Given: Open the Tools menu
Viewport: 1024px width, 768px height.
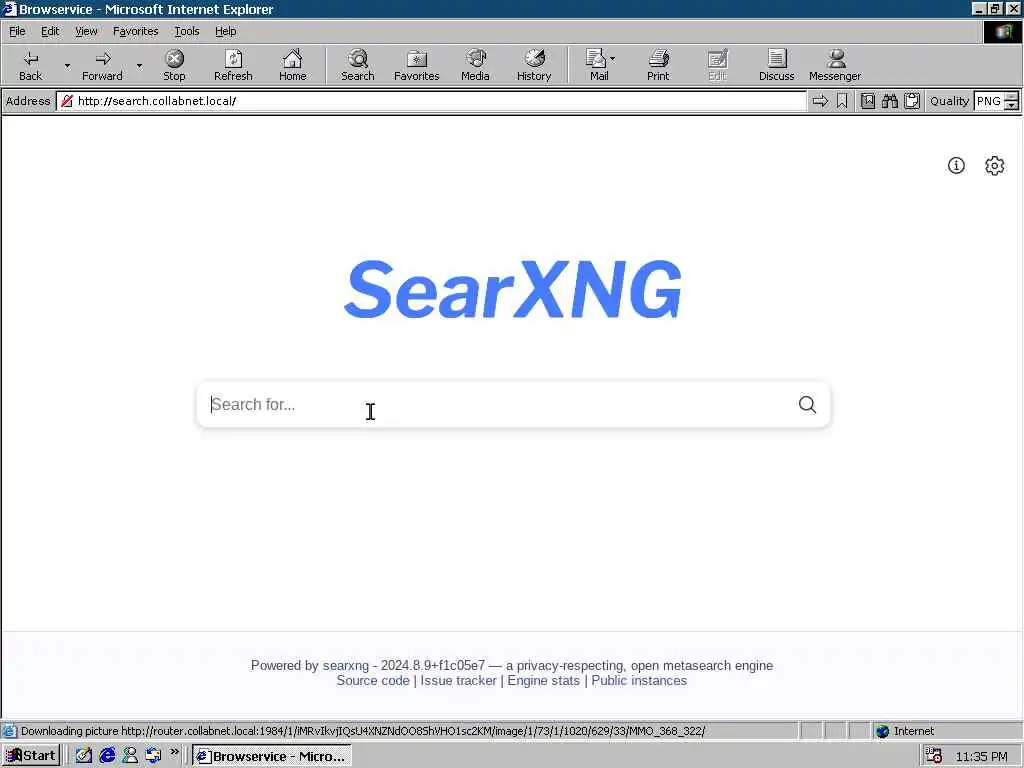Looking at the screenshot, I should click(x=186, y=31).
